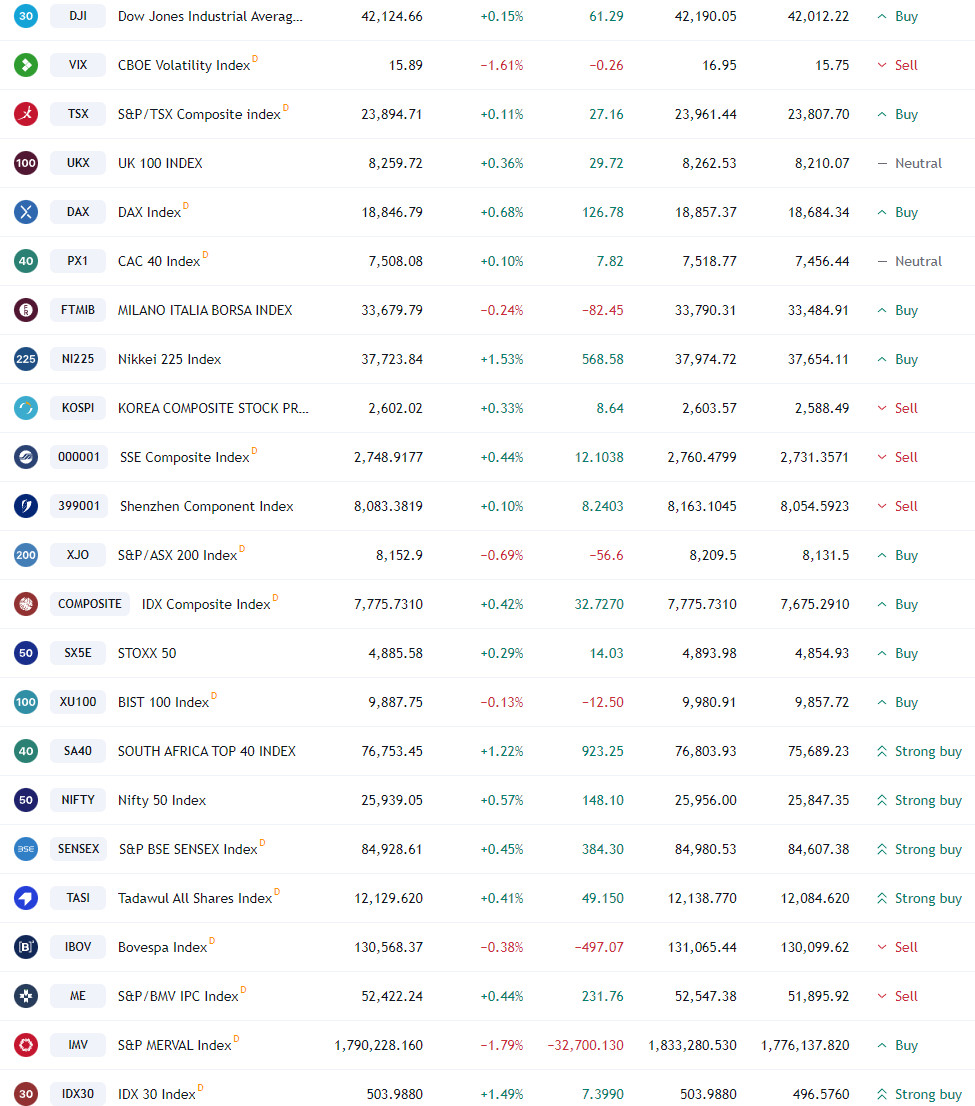975x1106 pixels.
Task: Select the -1.79% change for MERVAL
Action: (502, 1045)
